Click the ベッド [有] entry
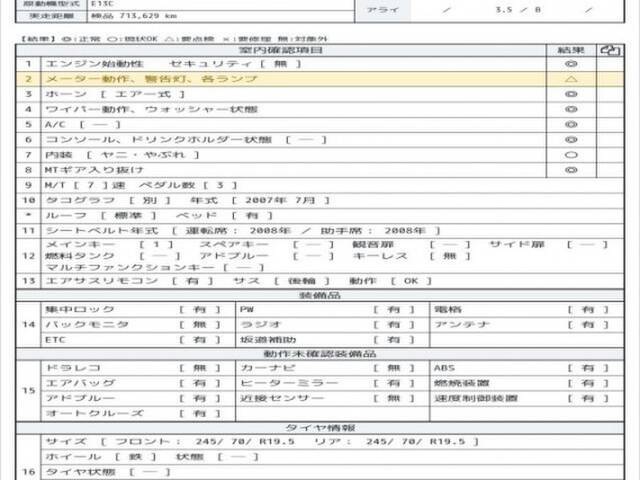 pyautogui.click(x=224, y=216)
